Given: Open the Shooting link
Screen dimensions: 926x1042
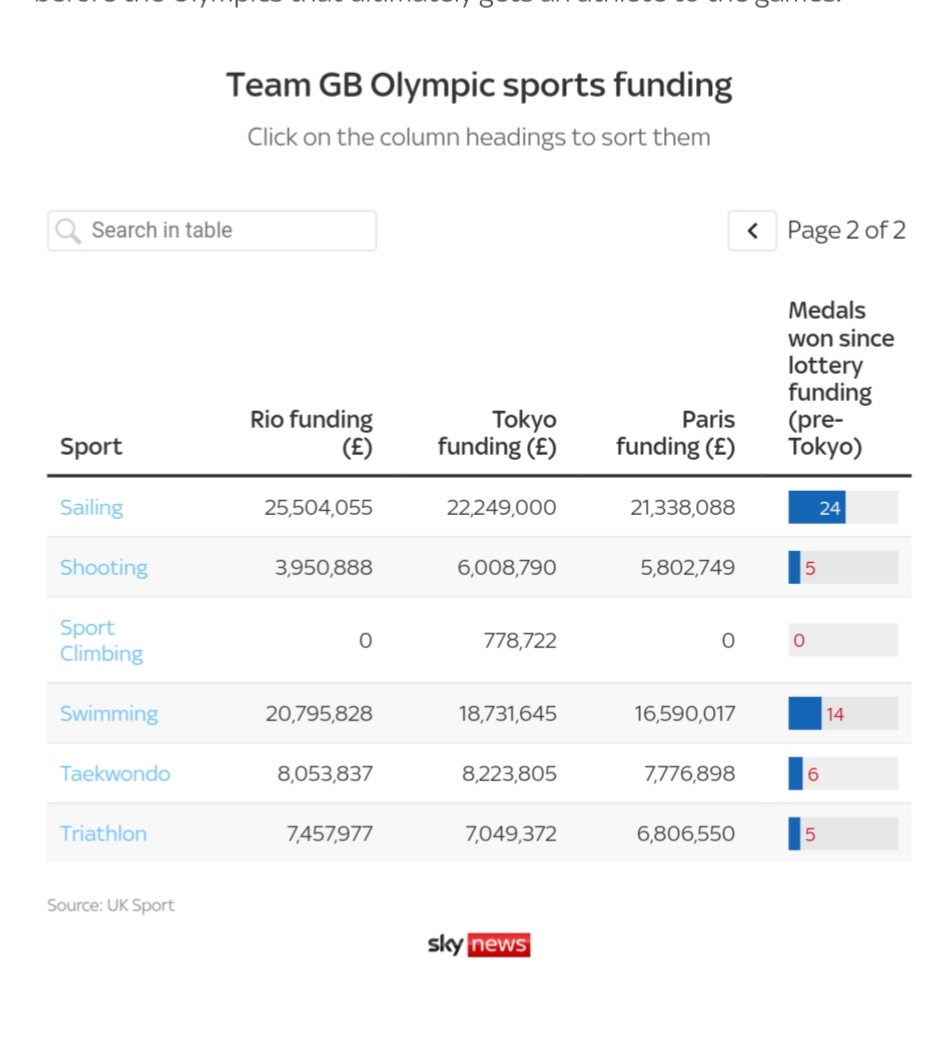Looking at the screenshot, I should pos(104,567).
